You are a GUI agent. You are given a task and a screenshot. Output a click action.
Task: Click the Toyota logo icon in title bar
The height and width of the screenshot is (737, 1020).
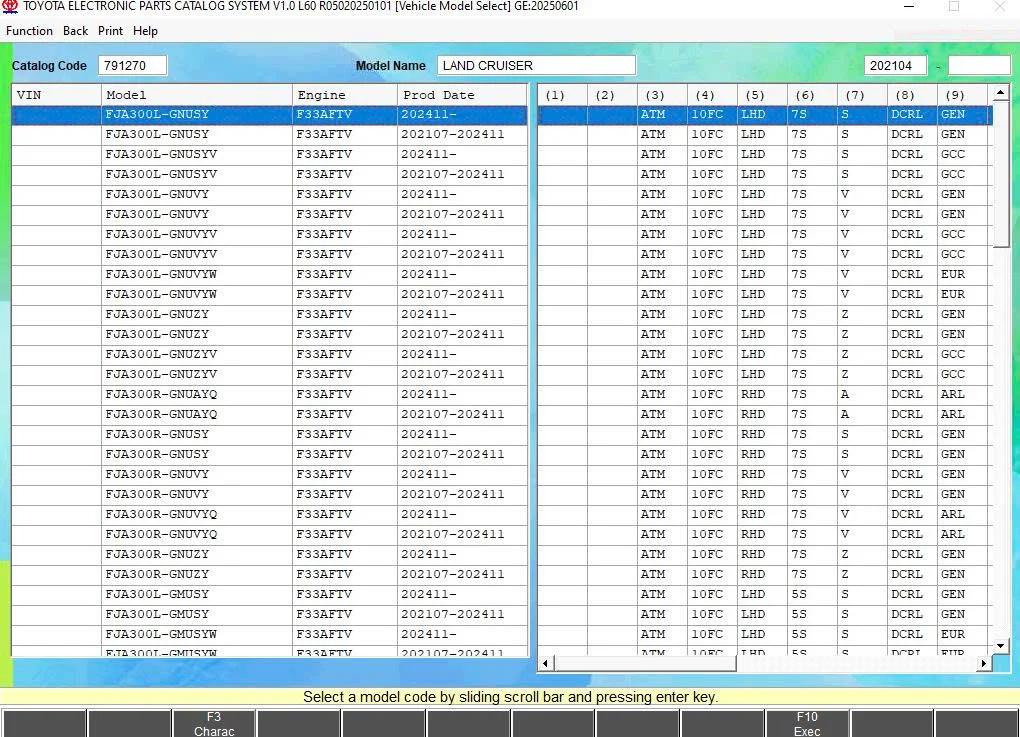pos(10,7)
